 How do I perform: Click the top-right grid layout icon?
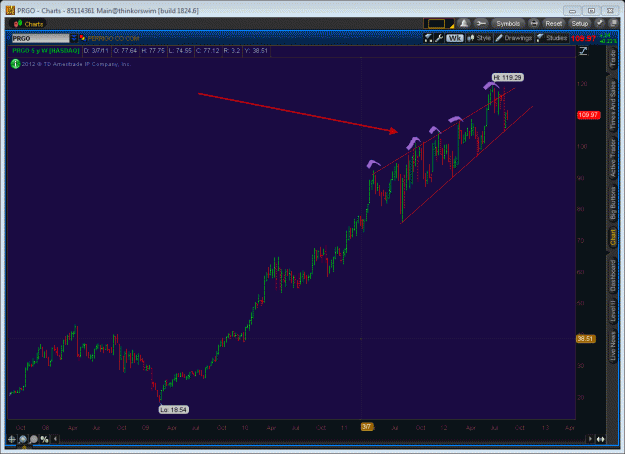[612, 24]
